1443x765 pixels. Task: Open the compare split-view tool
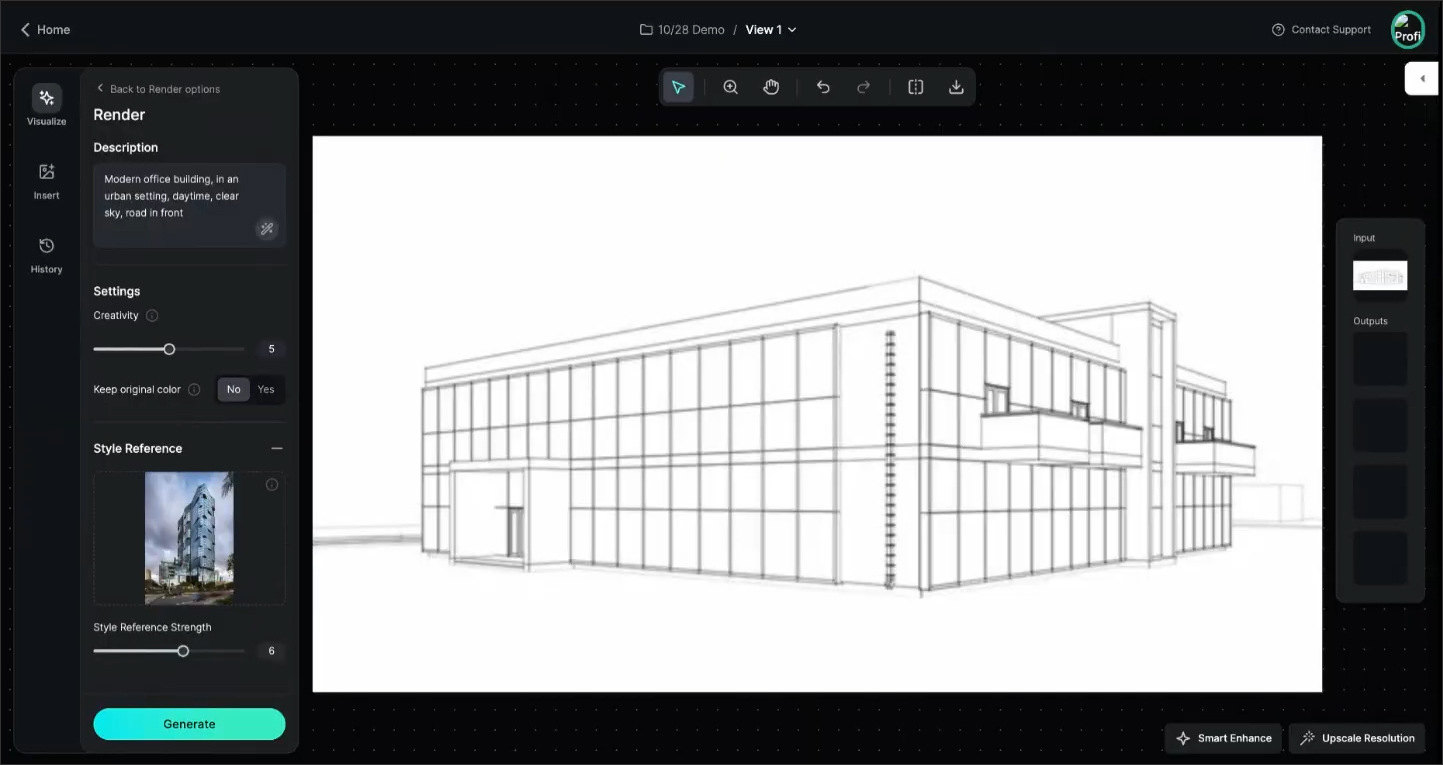tap(916, 87)
